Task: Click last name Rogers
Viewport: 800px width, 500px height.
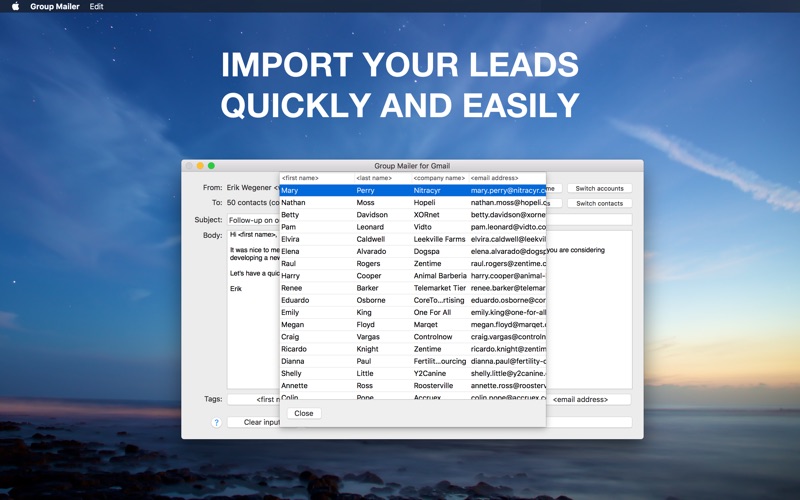Action: (x=368, y=264)
